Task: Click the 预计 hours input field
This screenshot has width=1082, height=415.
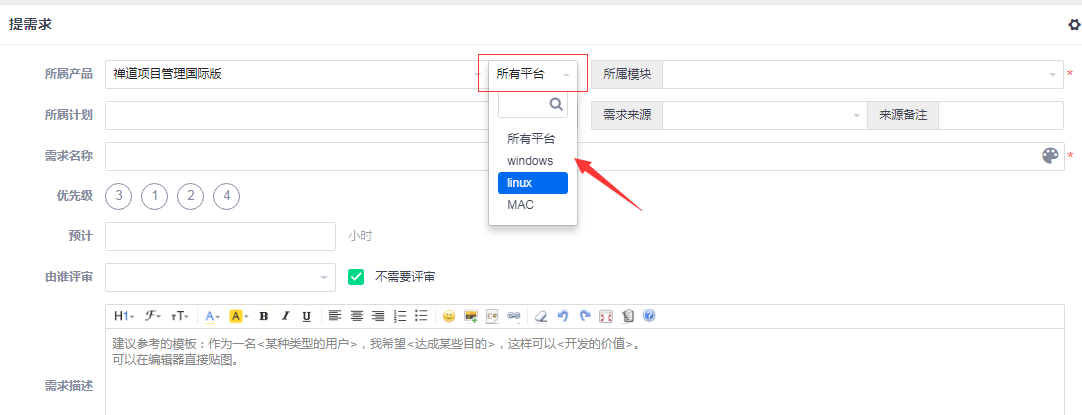Action: click(220, 236)
